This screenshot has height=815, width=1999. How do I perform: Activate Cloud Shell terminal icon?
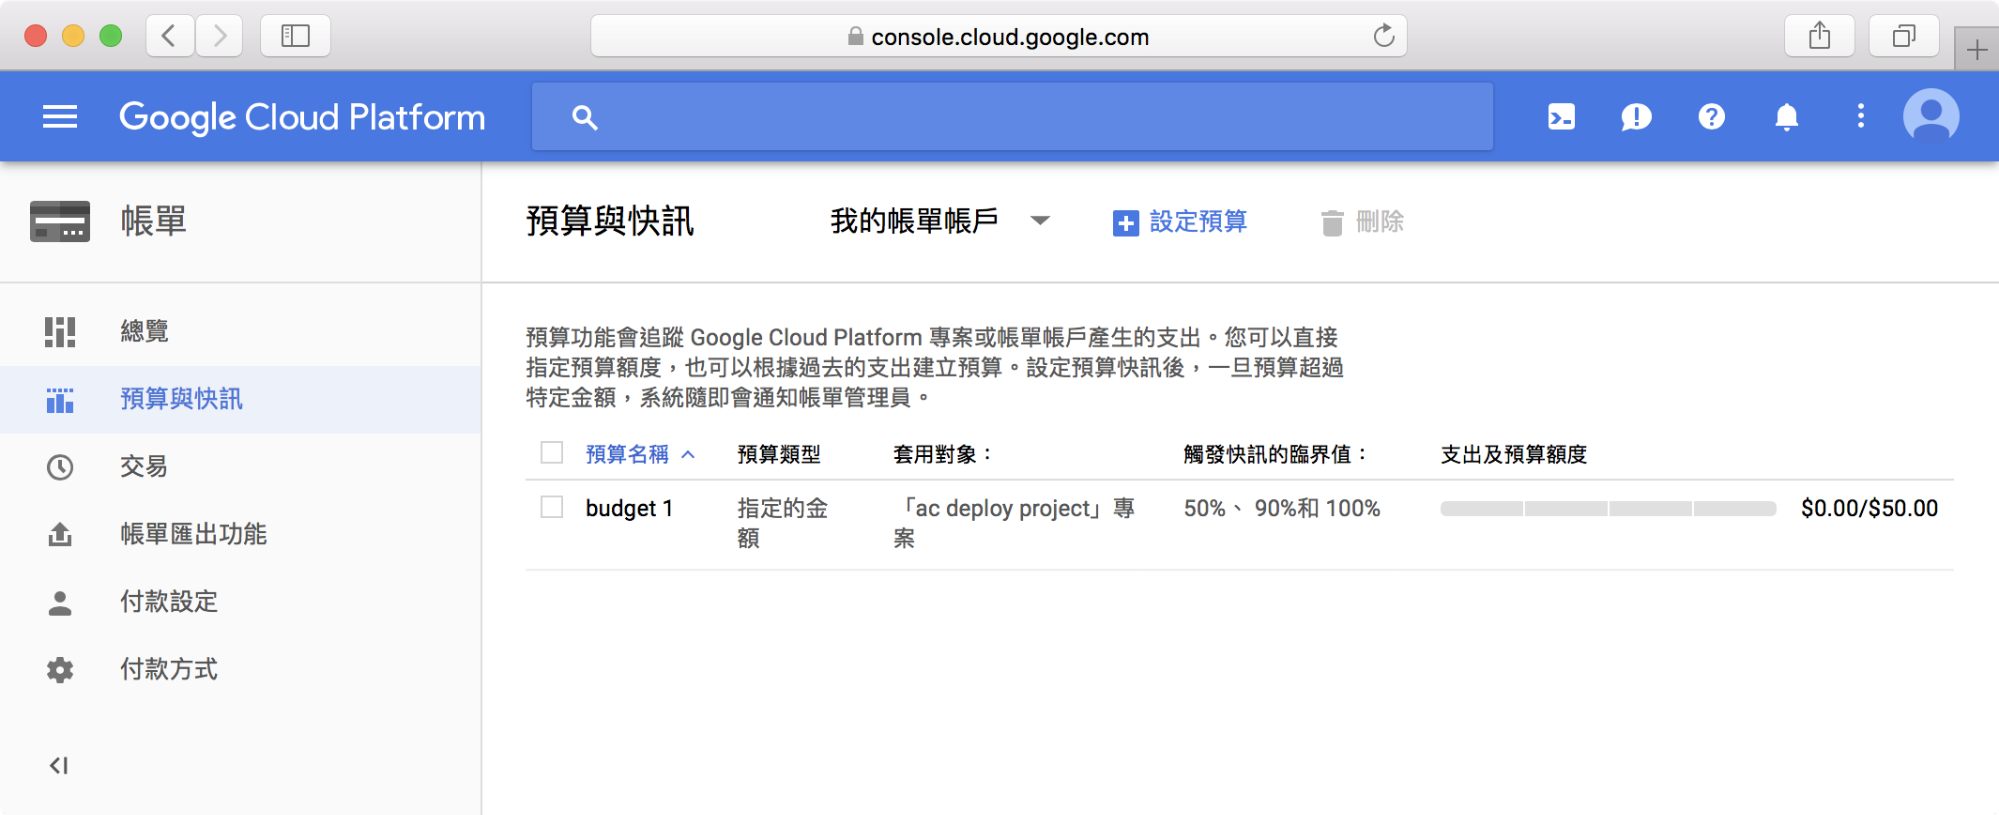point(1561,117)
